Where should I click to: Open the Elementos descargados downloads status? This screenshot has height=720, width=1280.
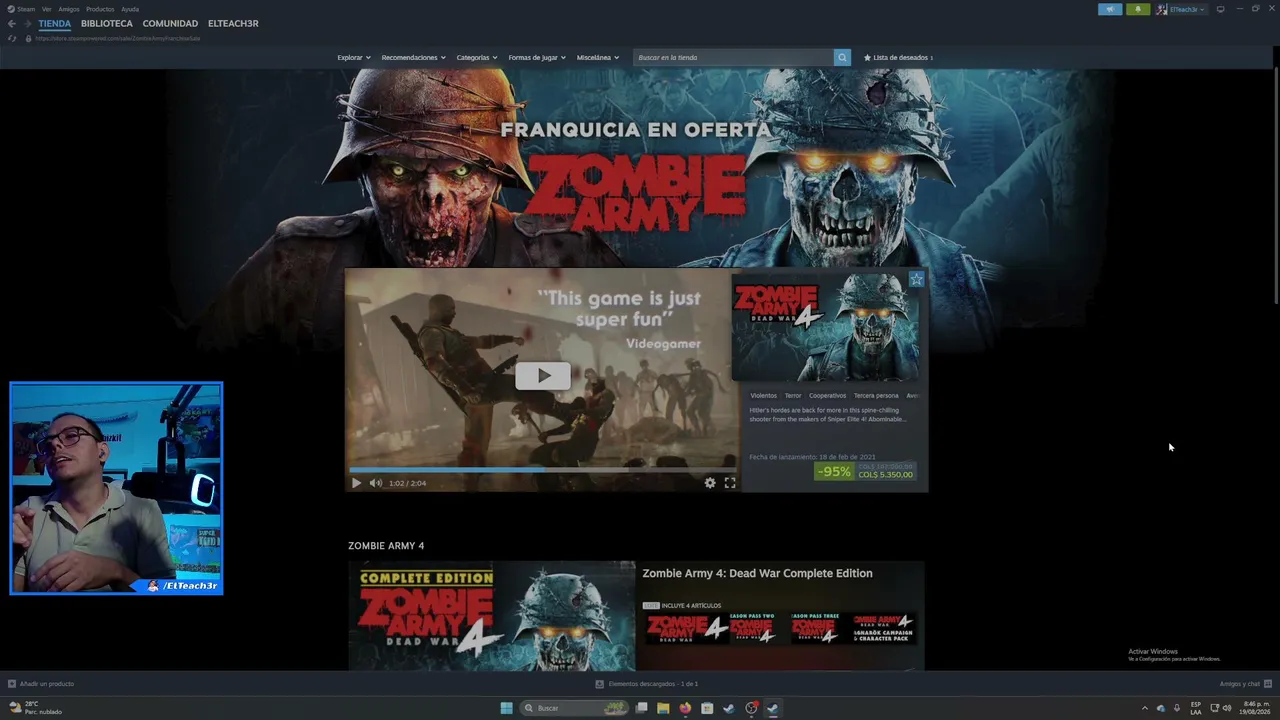(x=647, y=684)
